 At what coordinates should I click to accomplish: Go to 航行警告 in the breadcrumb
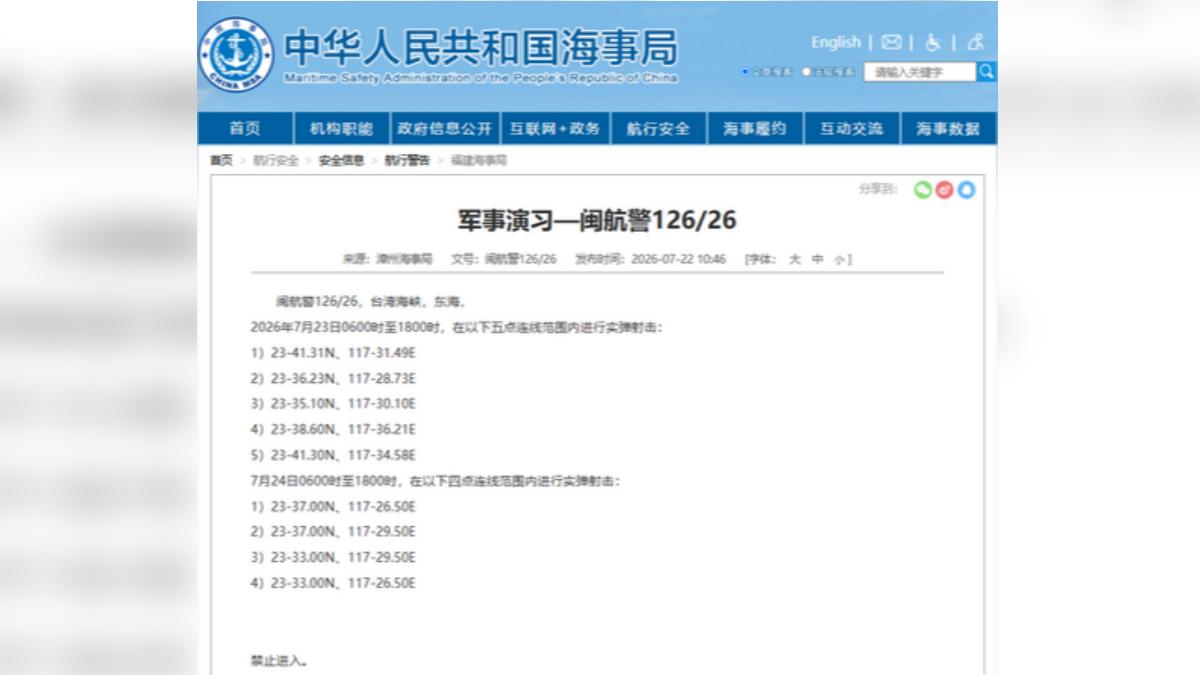[x=408, y=160]
